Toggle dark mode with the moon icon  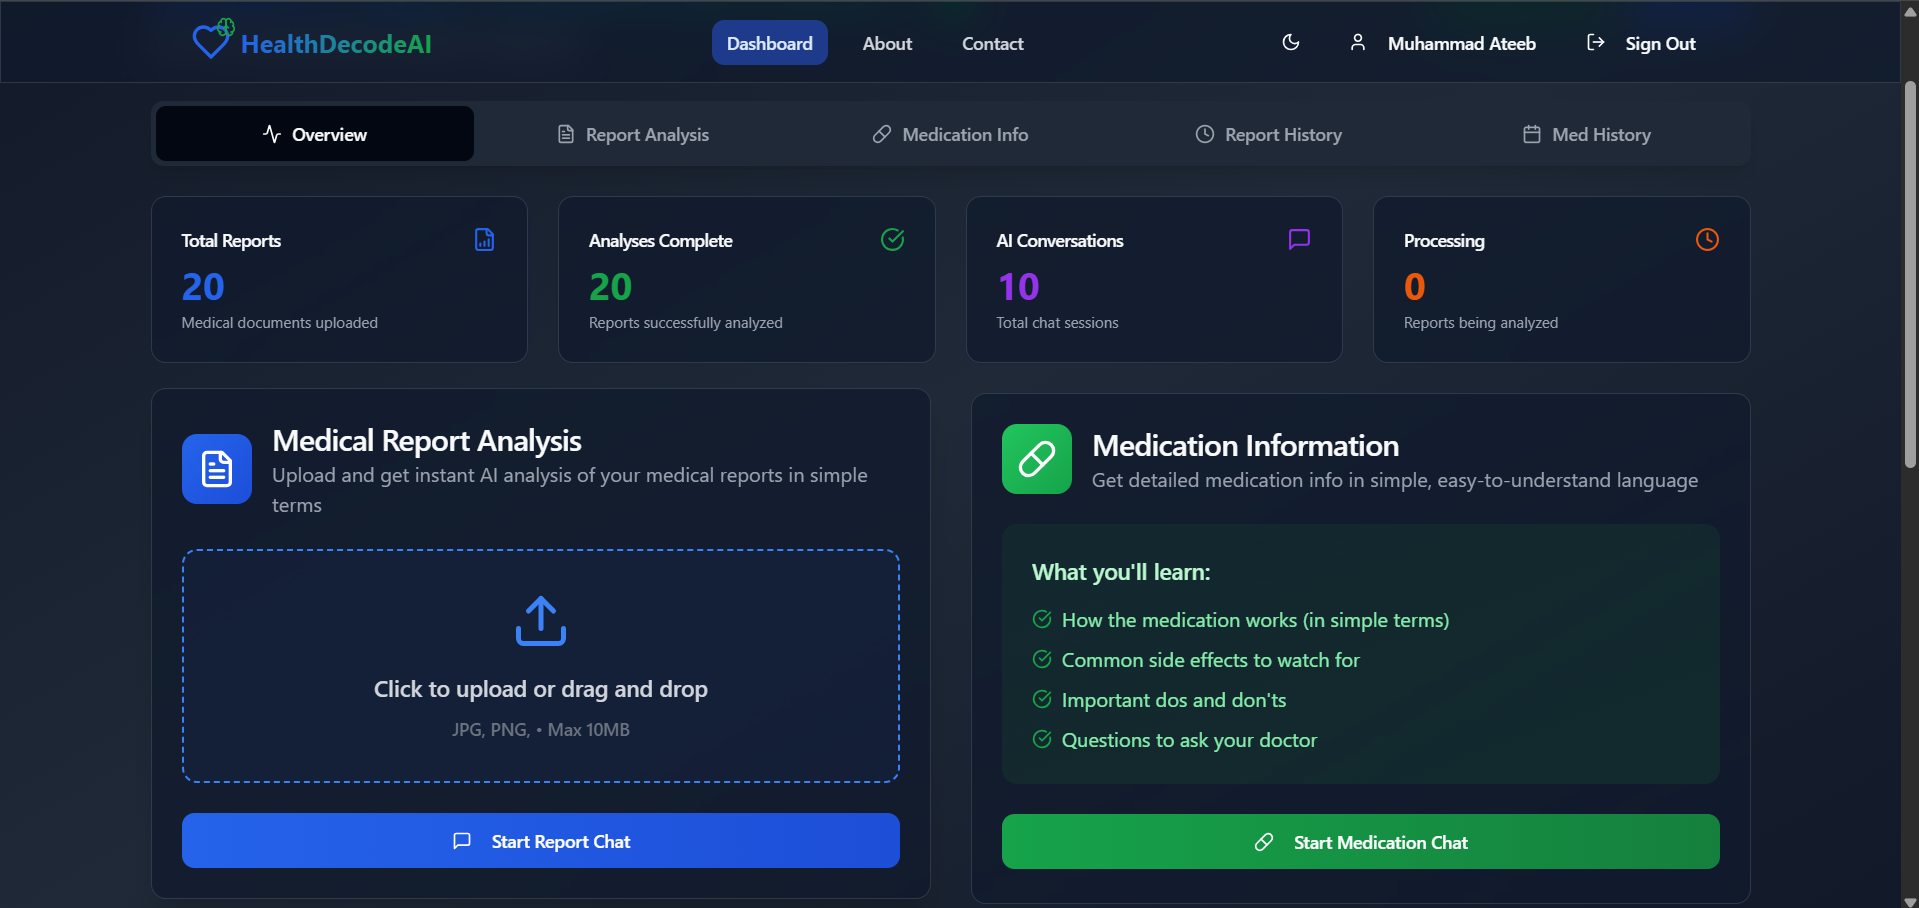pos(1290,42)
